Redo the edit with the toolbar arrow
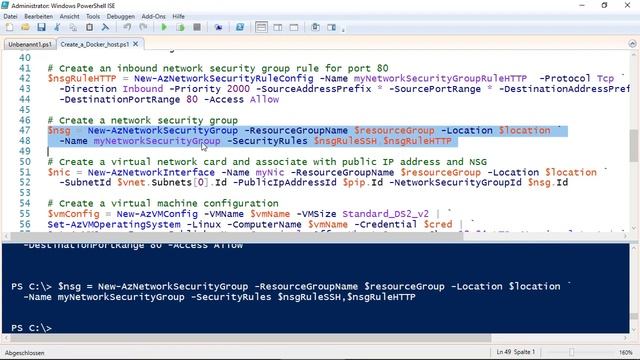 click(143, 27)
